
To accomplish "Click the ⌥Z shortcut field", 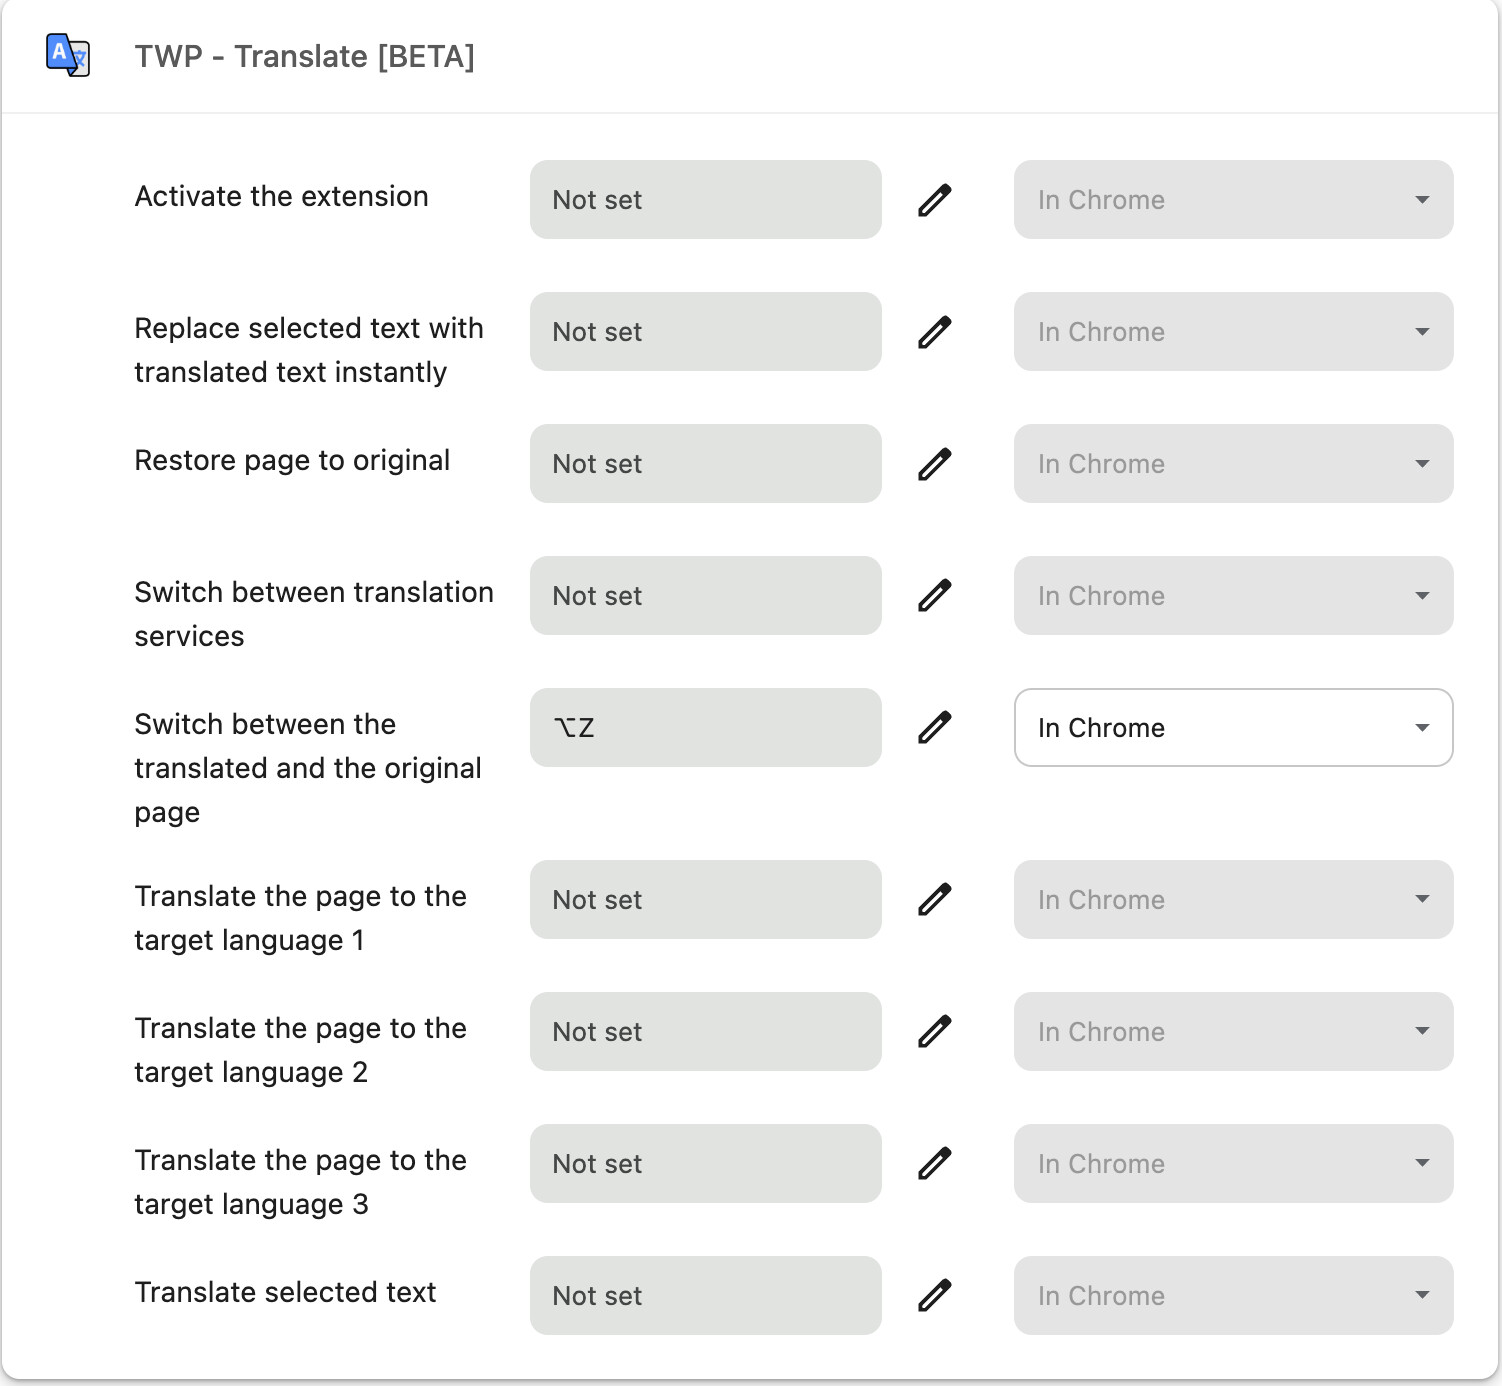I will (705, 728).
